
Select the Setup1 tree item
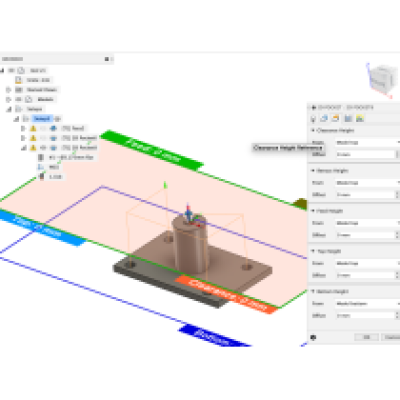pos(42,119)
